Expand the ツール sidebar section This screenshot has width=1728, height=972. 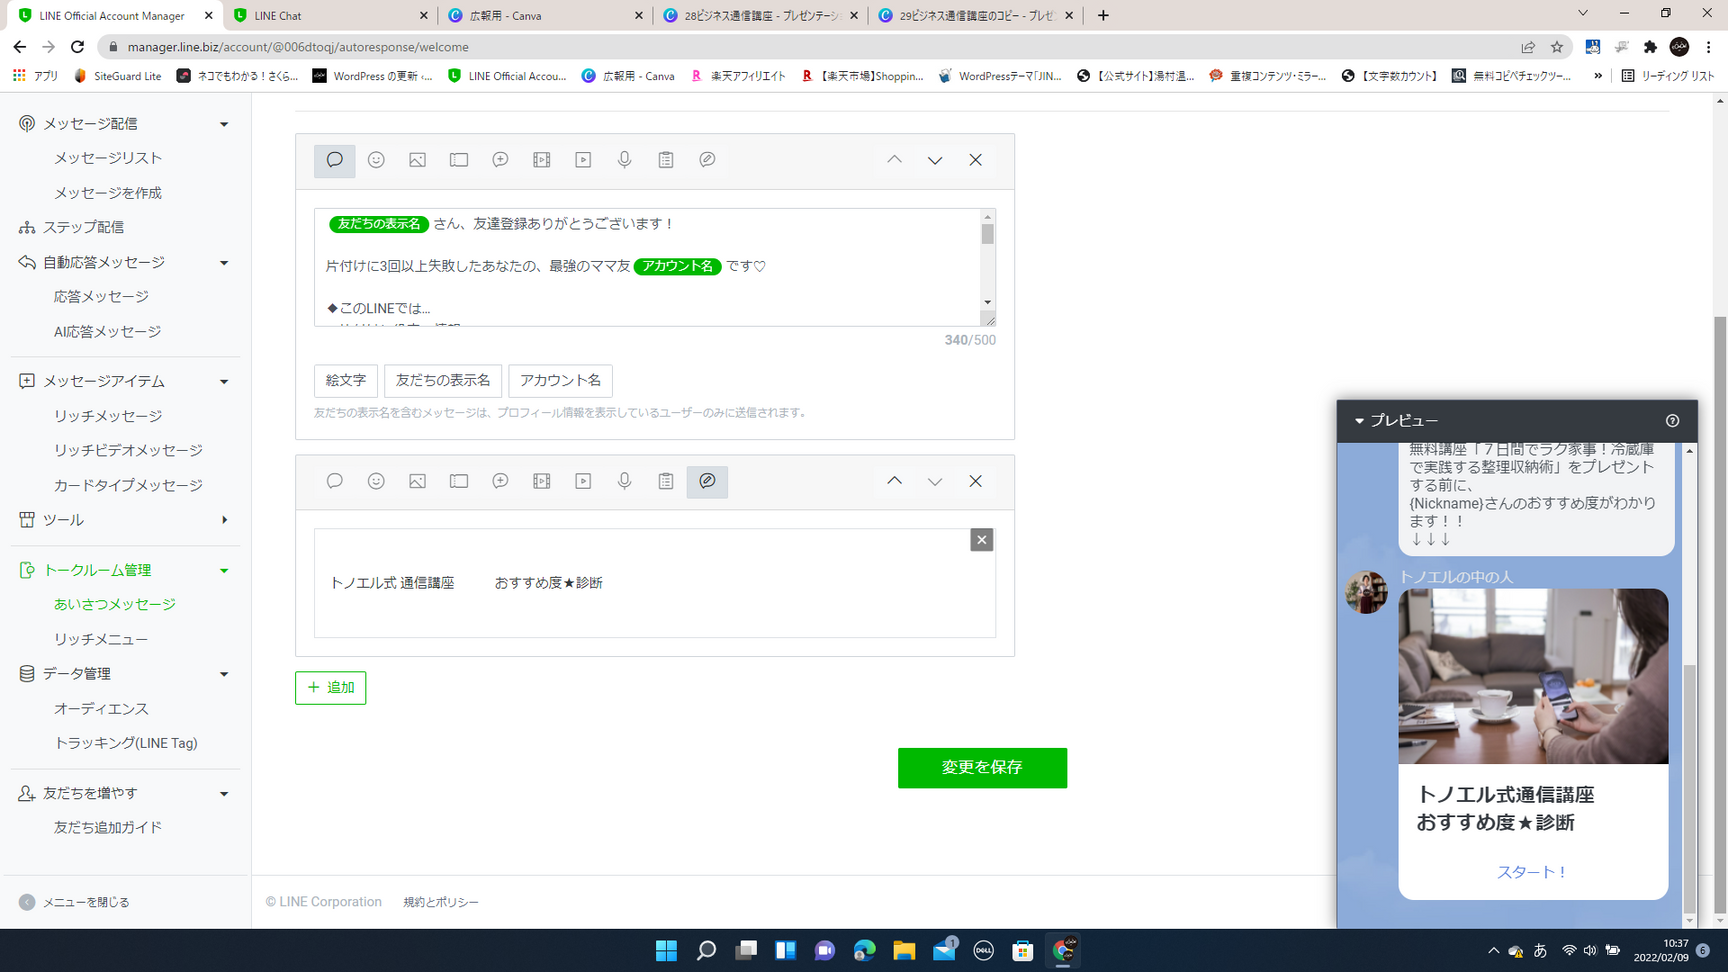point(224,520)
